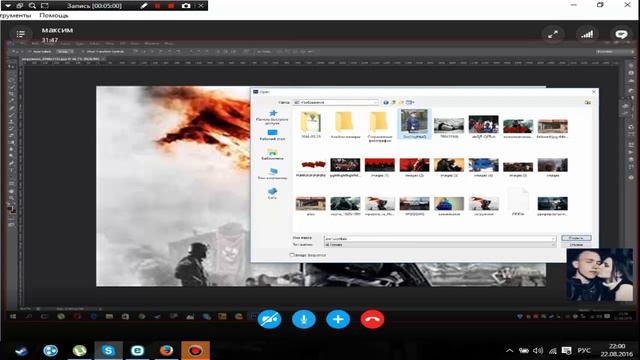This screenshot has height=360, width=640.
Task: End the call with the red hang-up button
Action: tap(372, 319)
